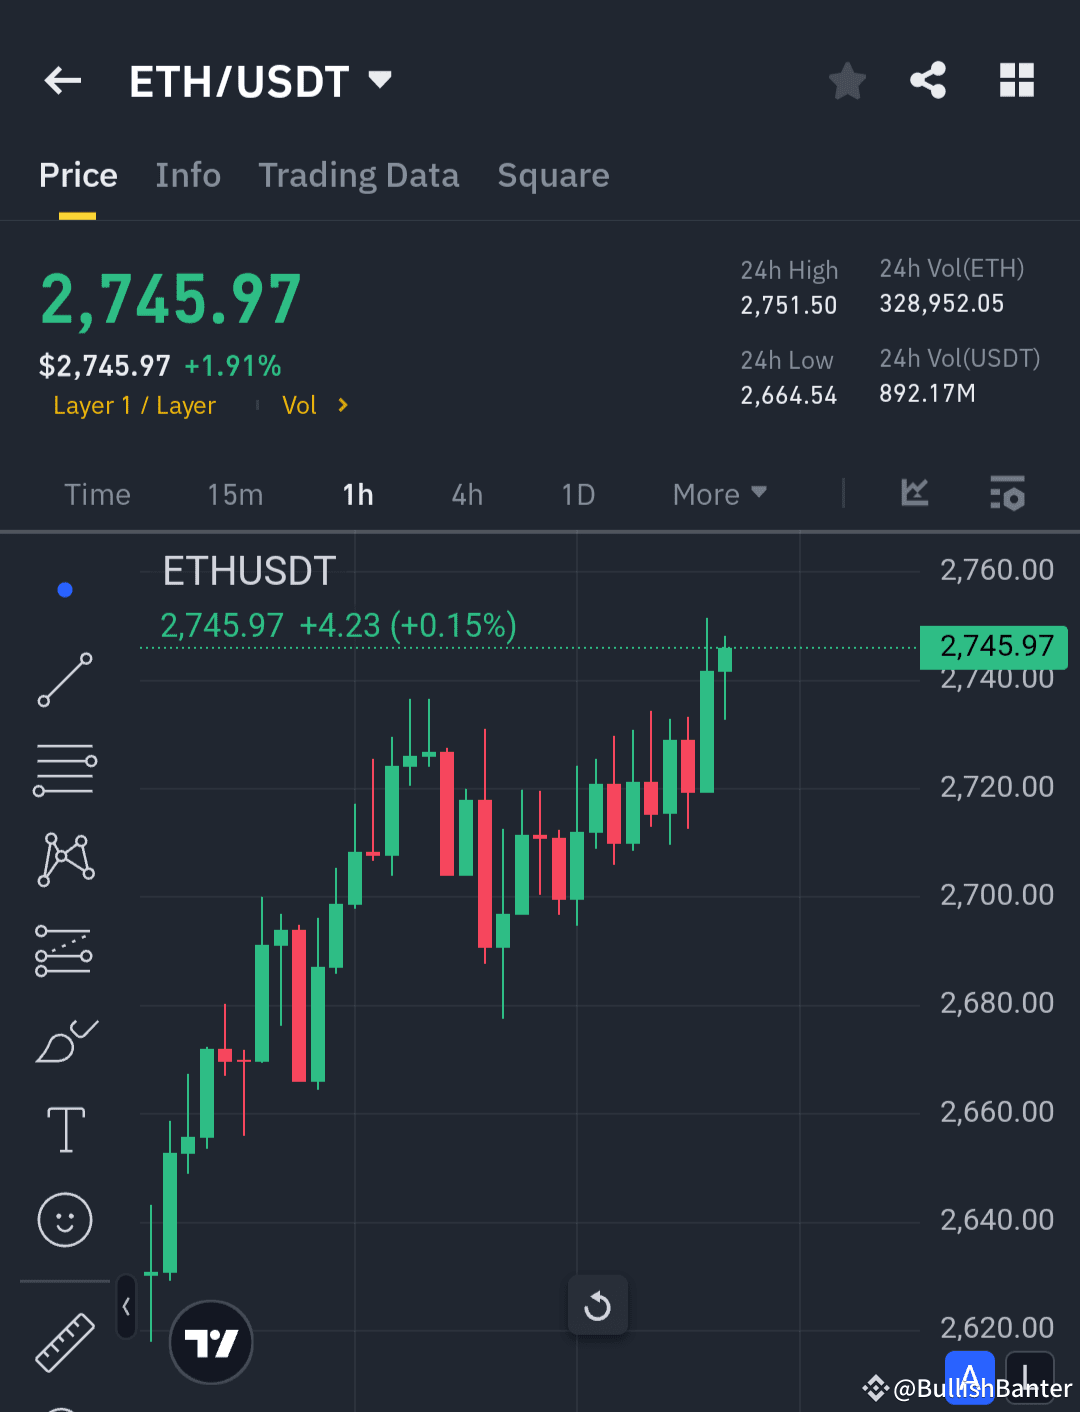Image resolution: width=1080 pixels, height=1412 pixels.
Task: Switch to the Trading Data tab
Action: click(x=359, y=175)
